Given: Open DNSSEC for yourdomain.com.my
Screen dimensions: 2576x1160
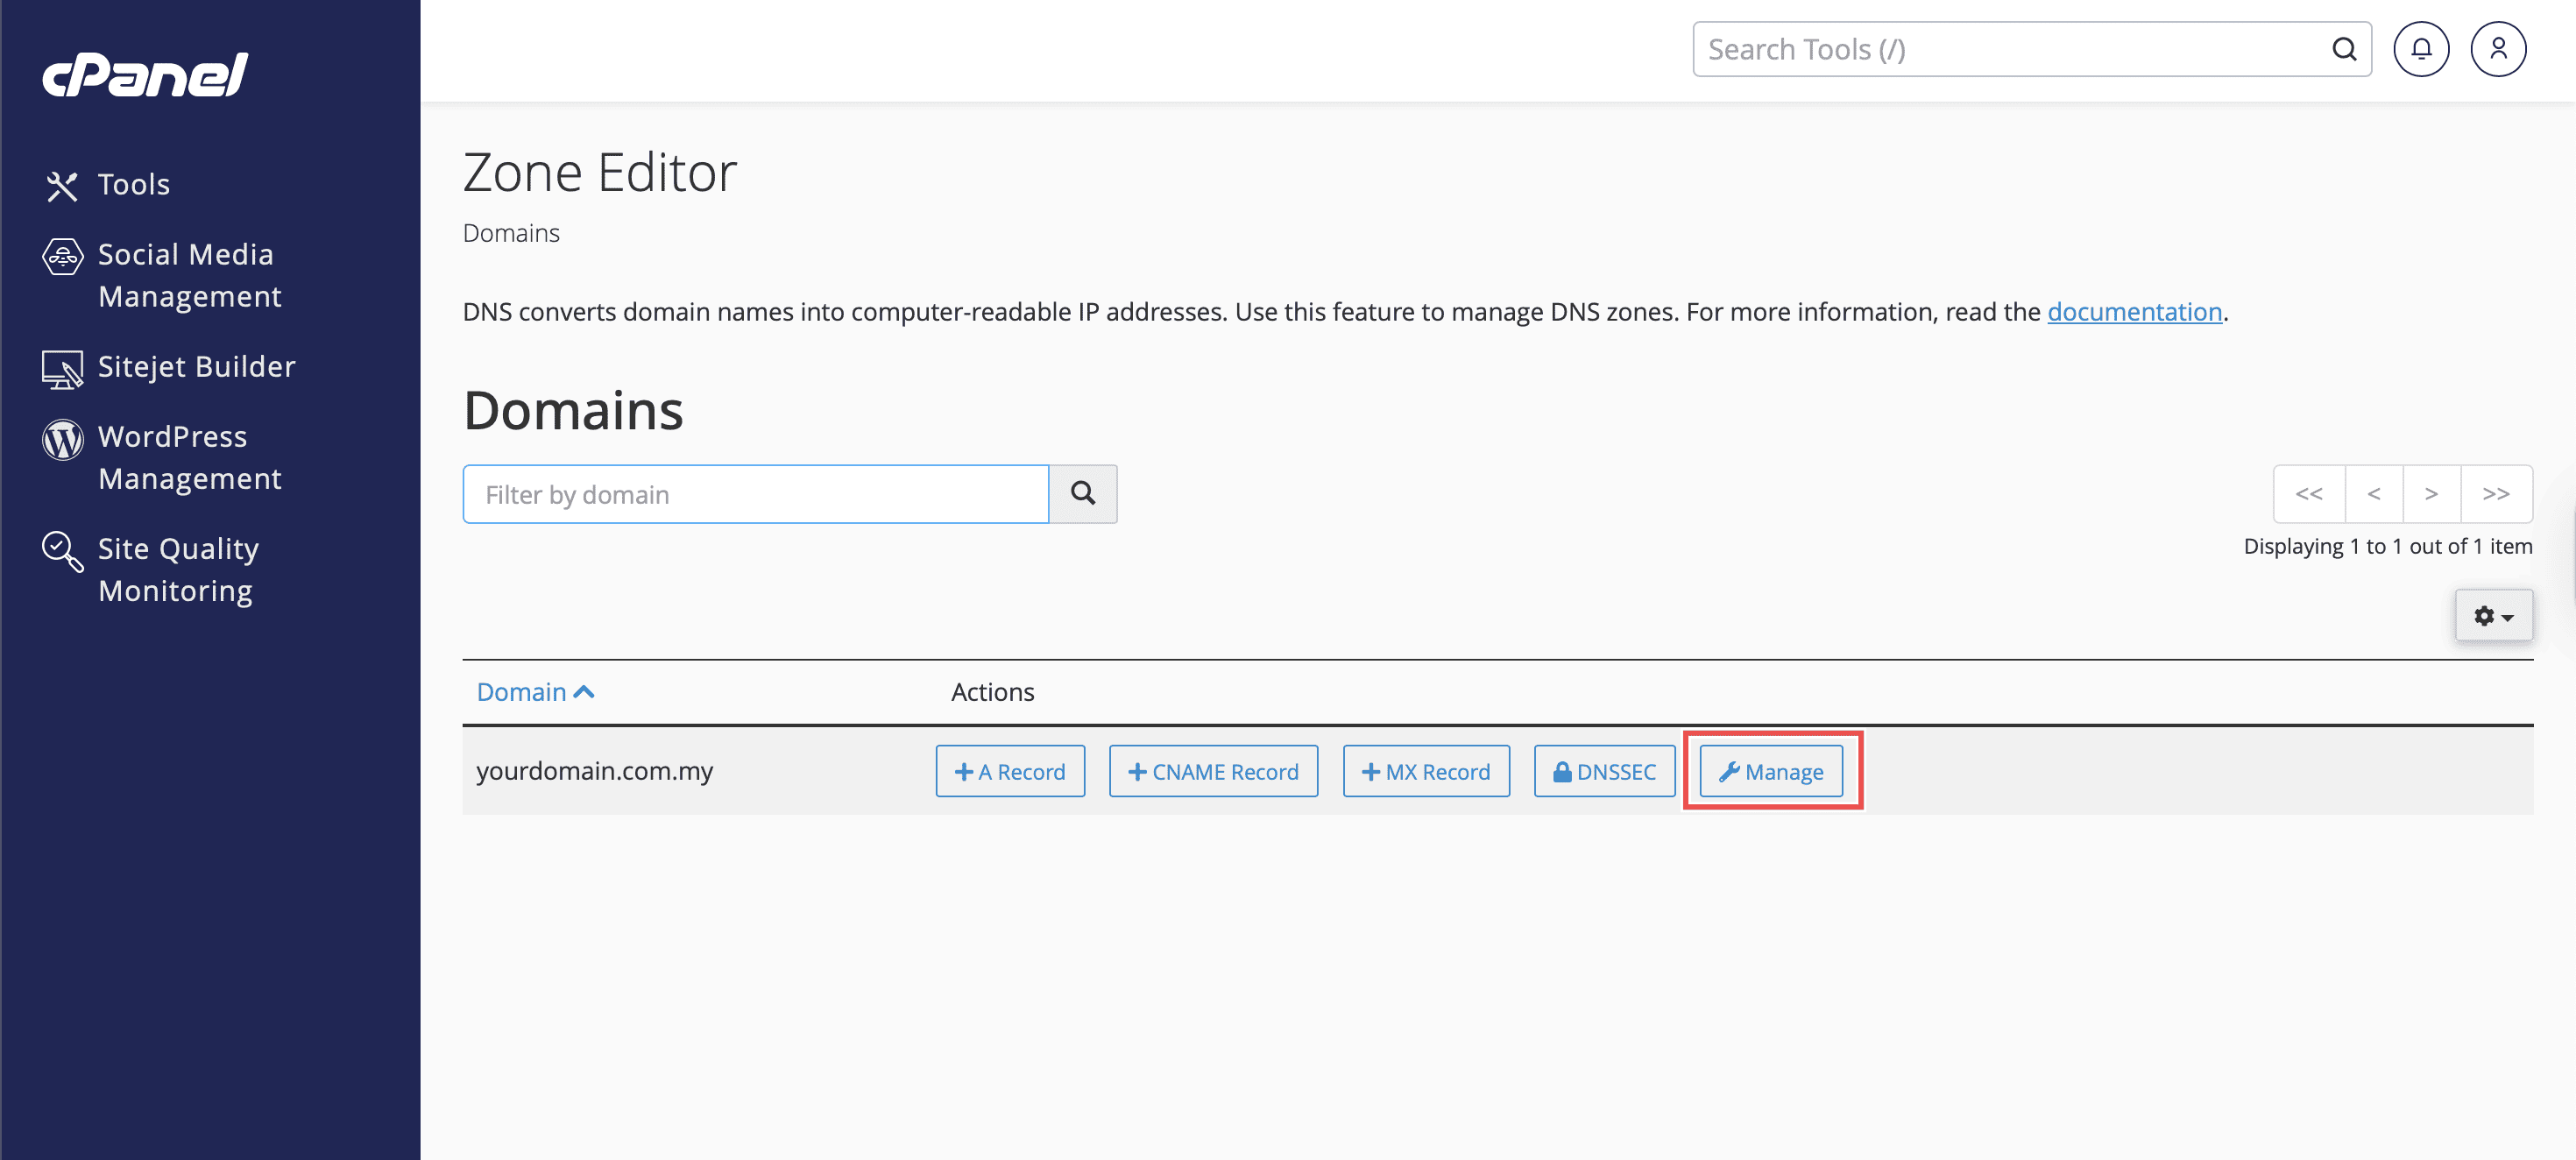Looking at the screenshot, I should 1604,771.
